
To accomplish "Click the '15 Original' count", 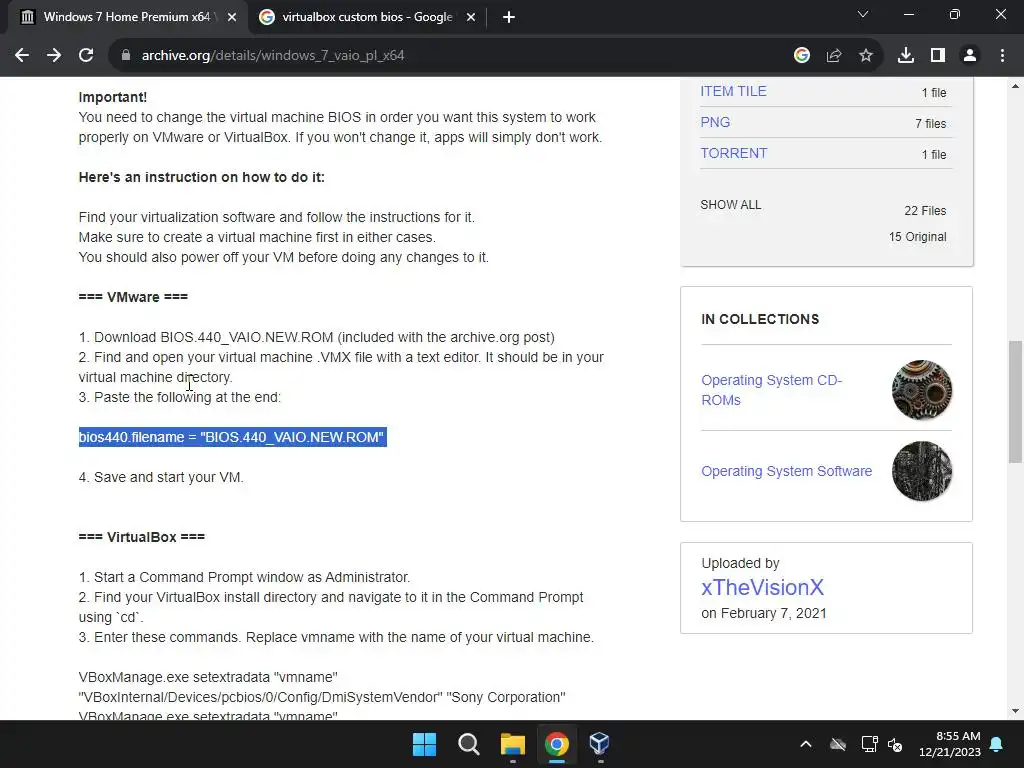I will click(917, 236).
